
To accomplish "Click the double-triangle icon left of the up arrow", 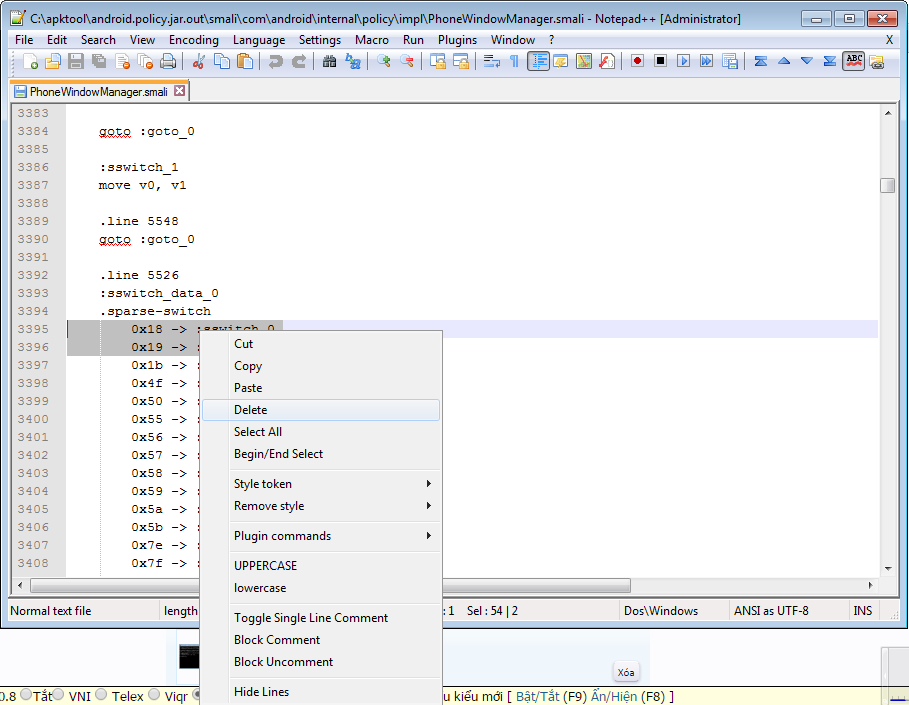I will (x=761, y=61).
